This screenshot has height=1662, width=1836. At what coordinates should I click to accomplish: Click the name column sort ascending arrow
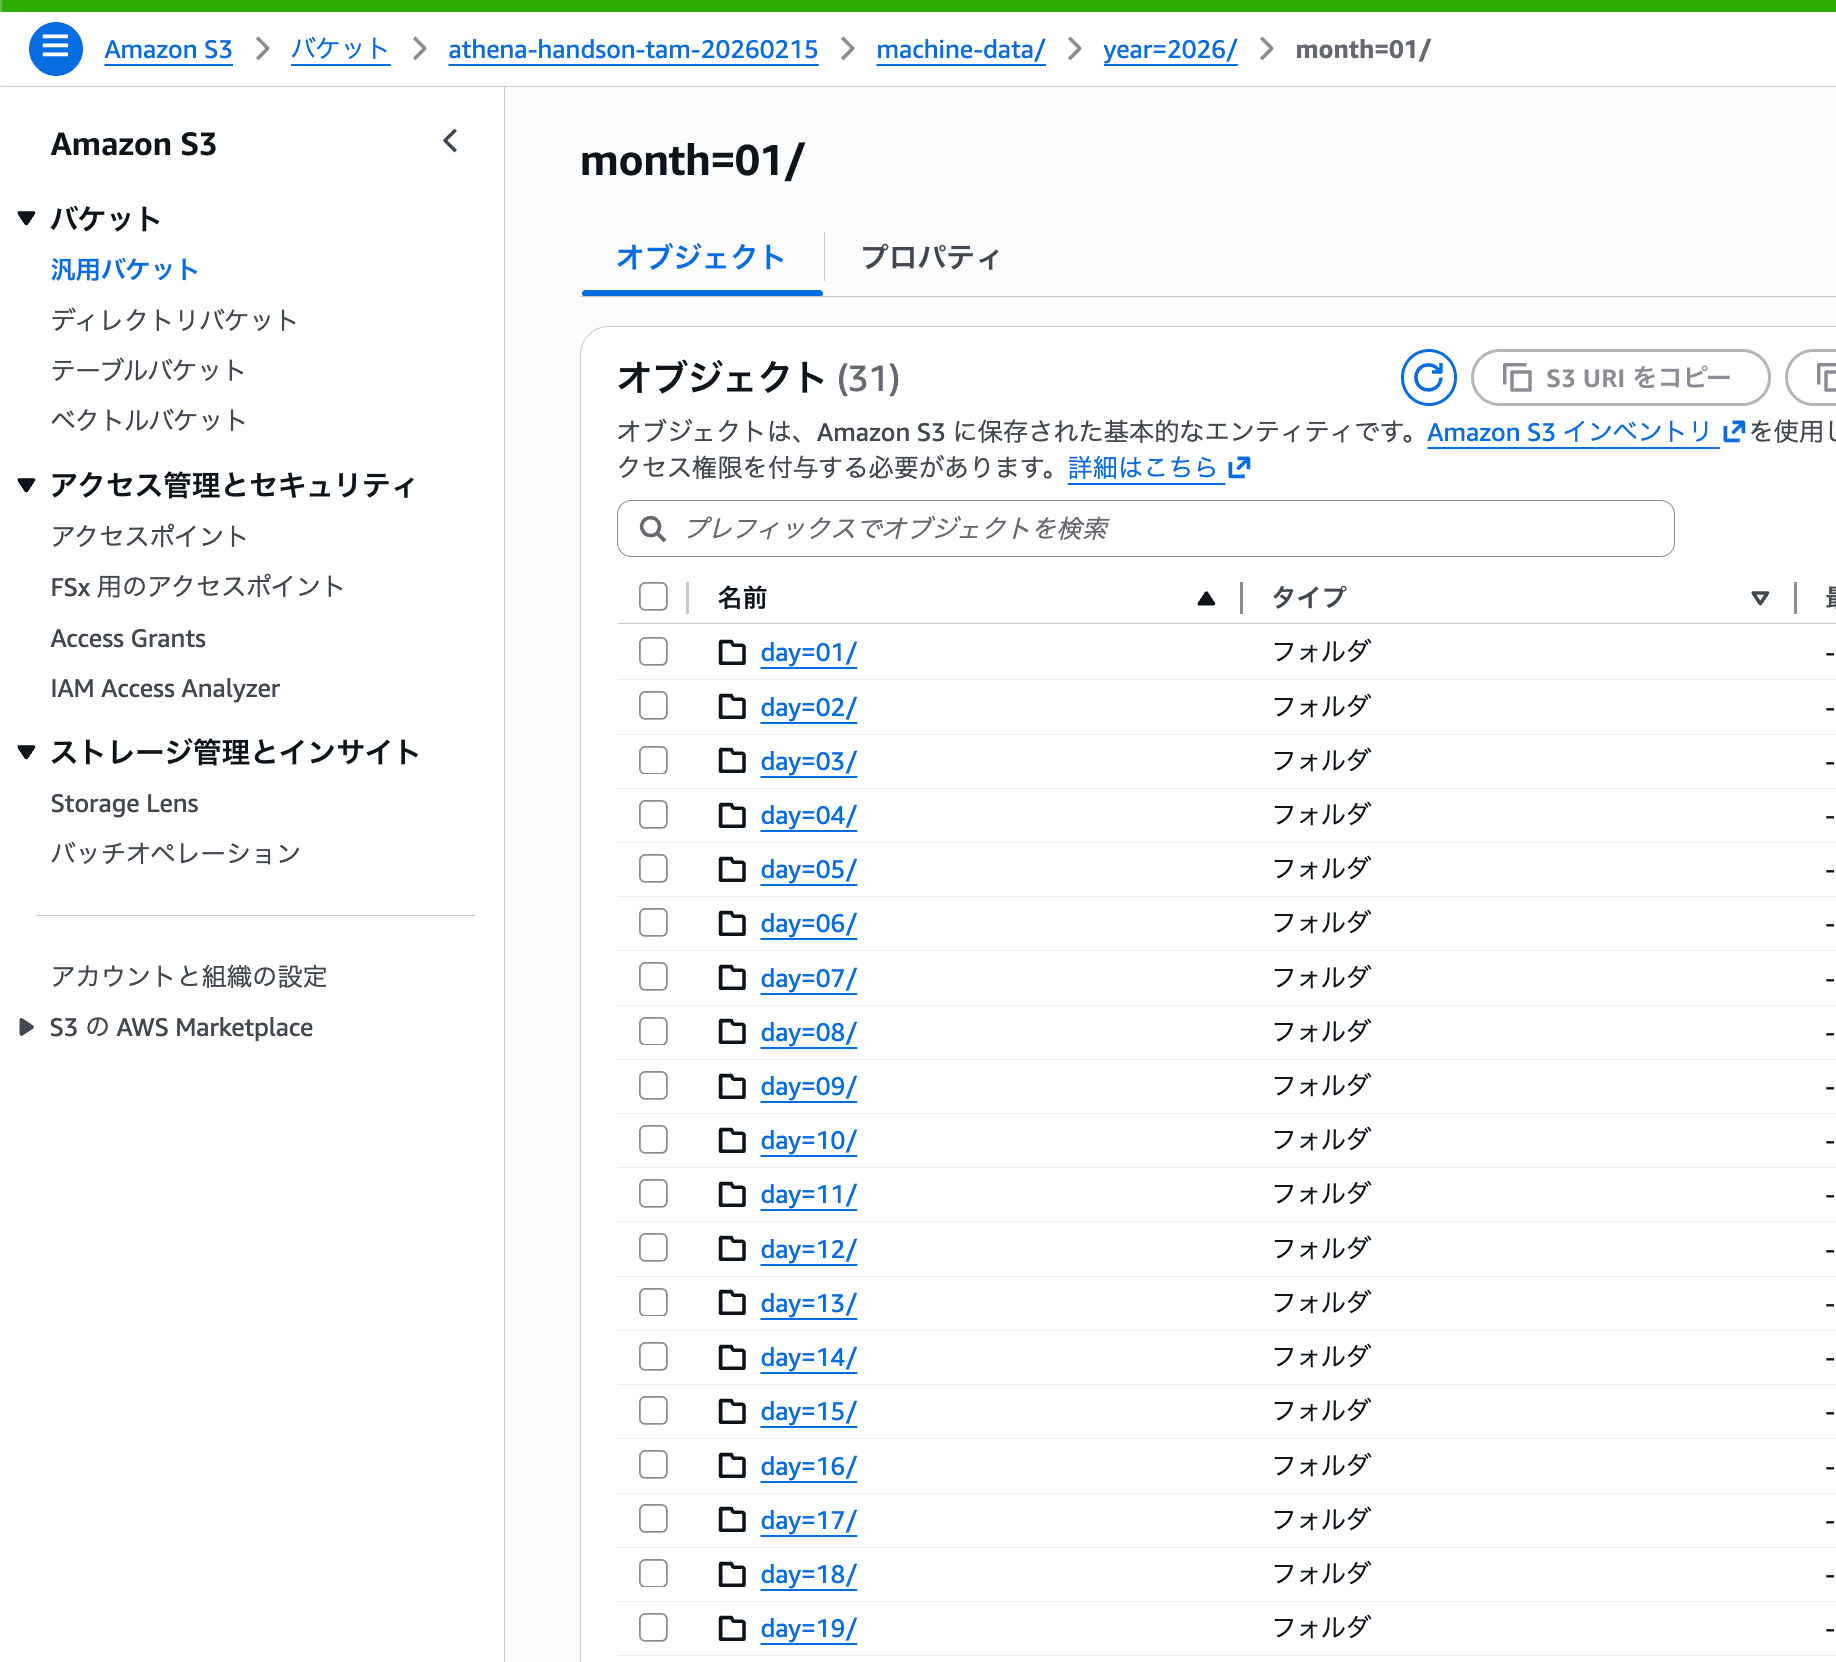click(x=1206, y=598)
